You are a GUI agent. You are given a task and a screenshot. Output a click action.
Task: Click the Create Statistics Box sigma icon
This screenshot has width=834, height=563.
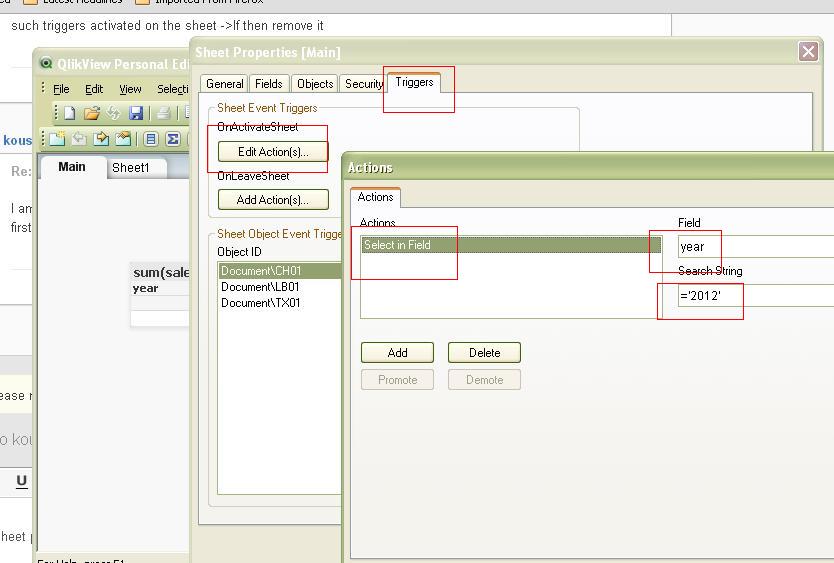(172, 139)
